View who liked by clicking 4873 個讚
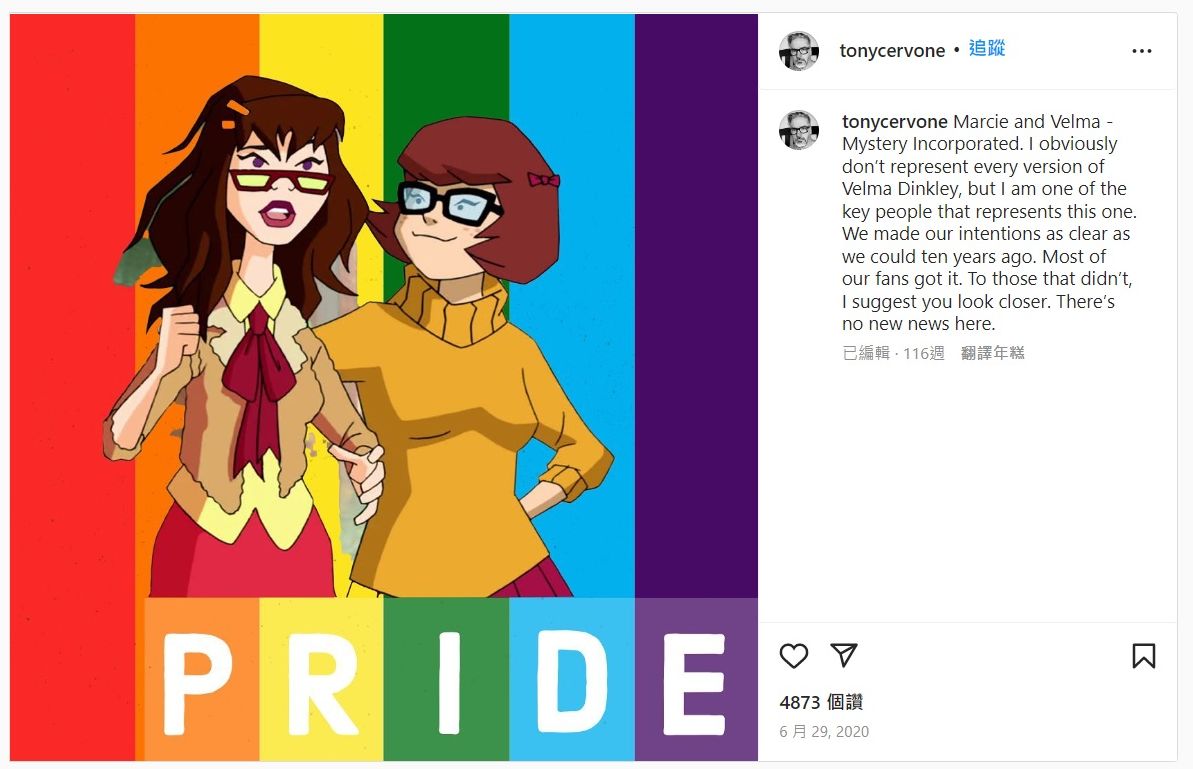This screenshot has height=769, width=1193. click(820, 702)
